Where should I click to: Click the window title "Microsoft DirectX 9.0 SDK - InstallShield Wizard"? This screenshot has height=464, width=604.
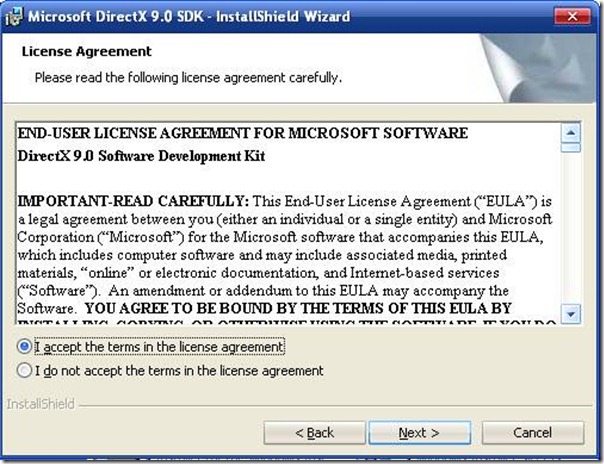point(189,17)
